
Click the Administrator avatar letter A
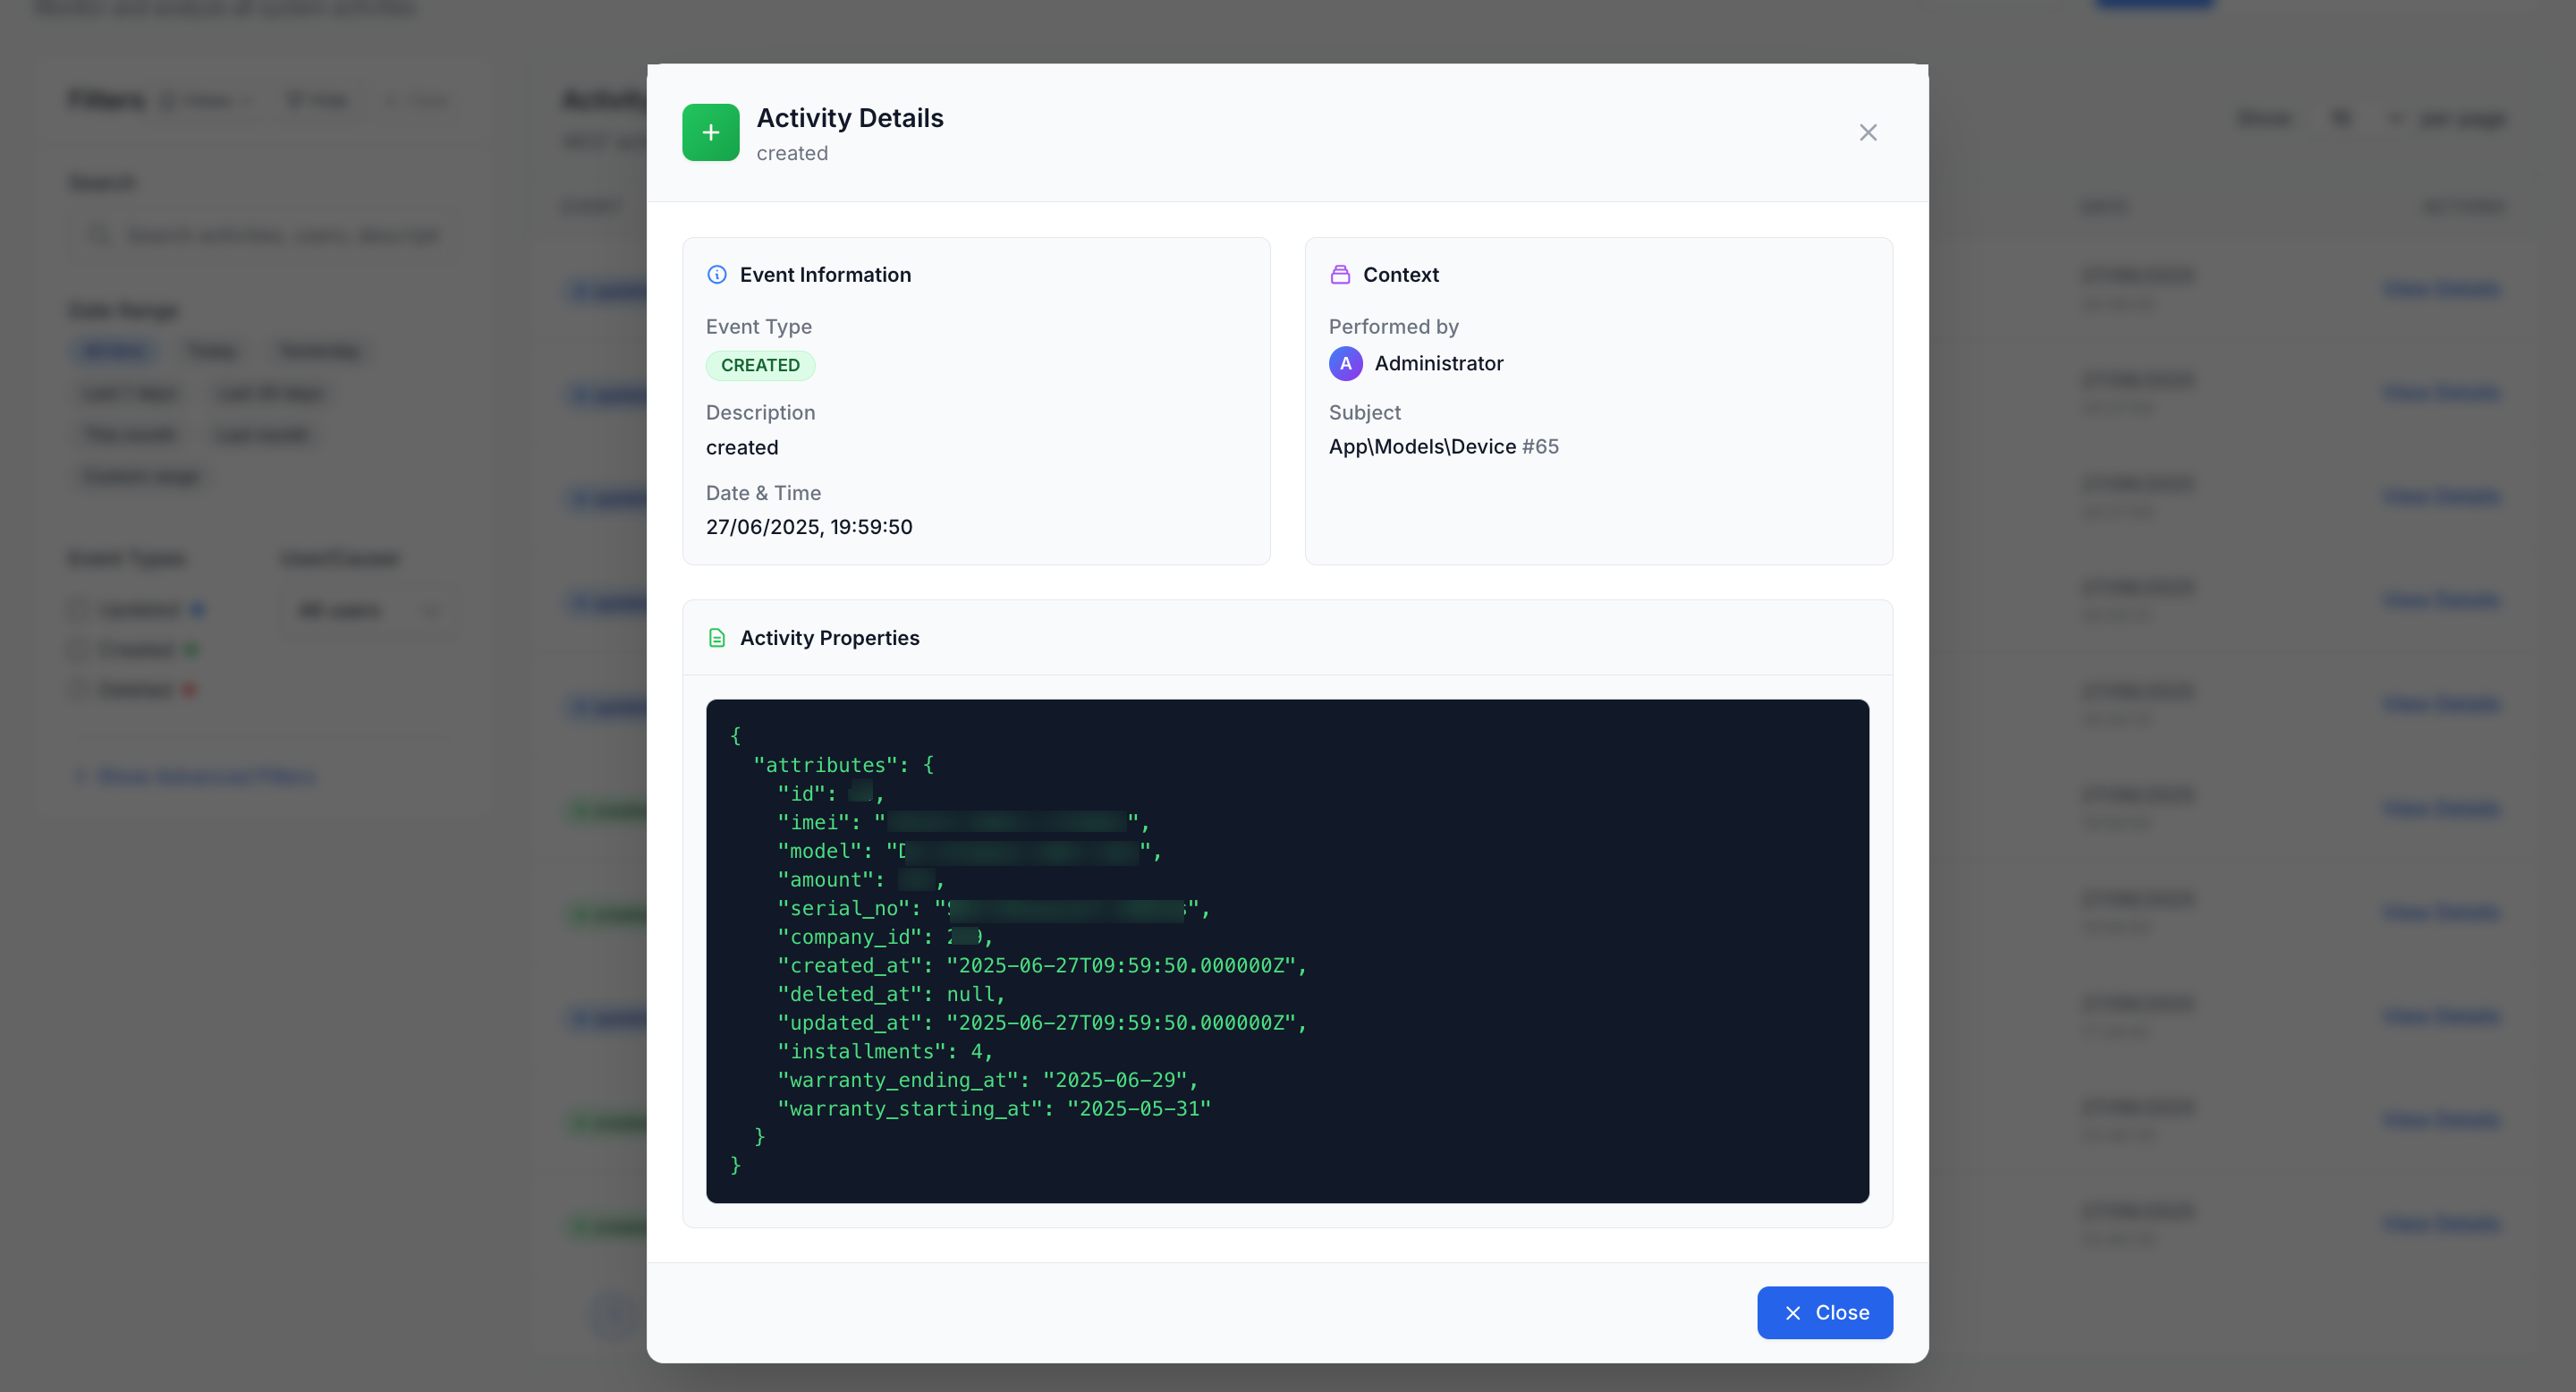(x=1346, y=363)
